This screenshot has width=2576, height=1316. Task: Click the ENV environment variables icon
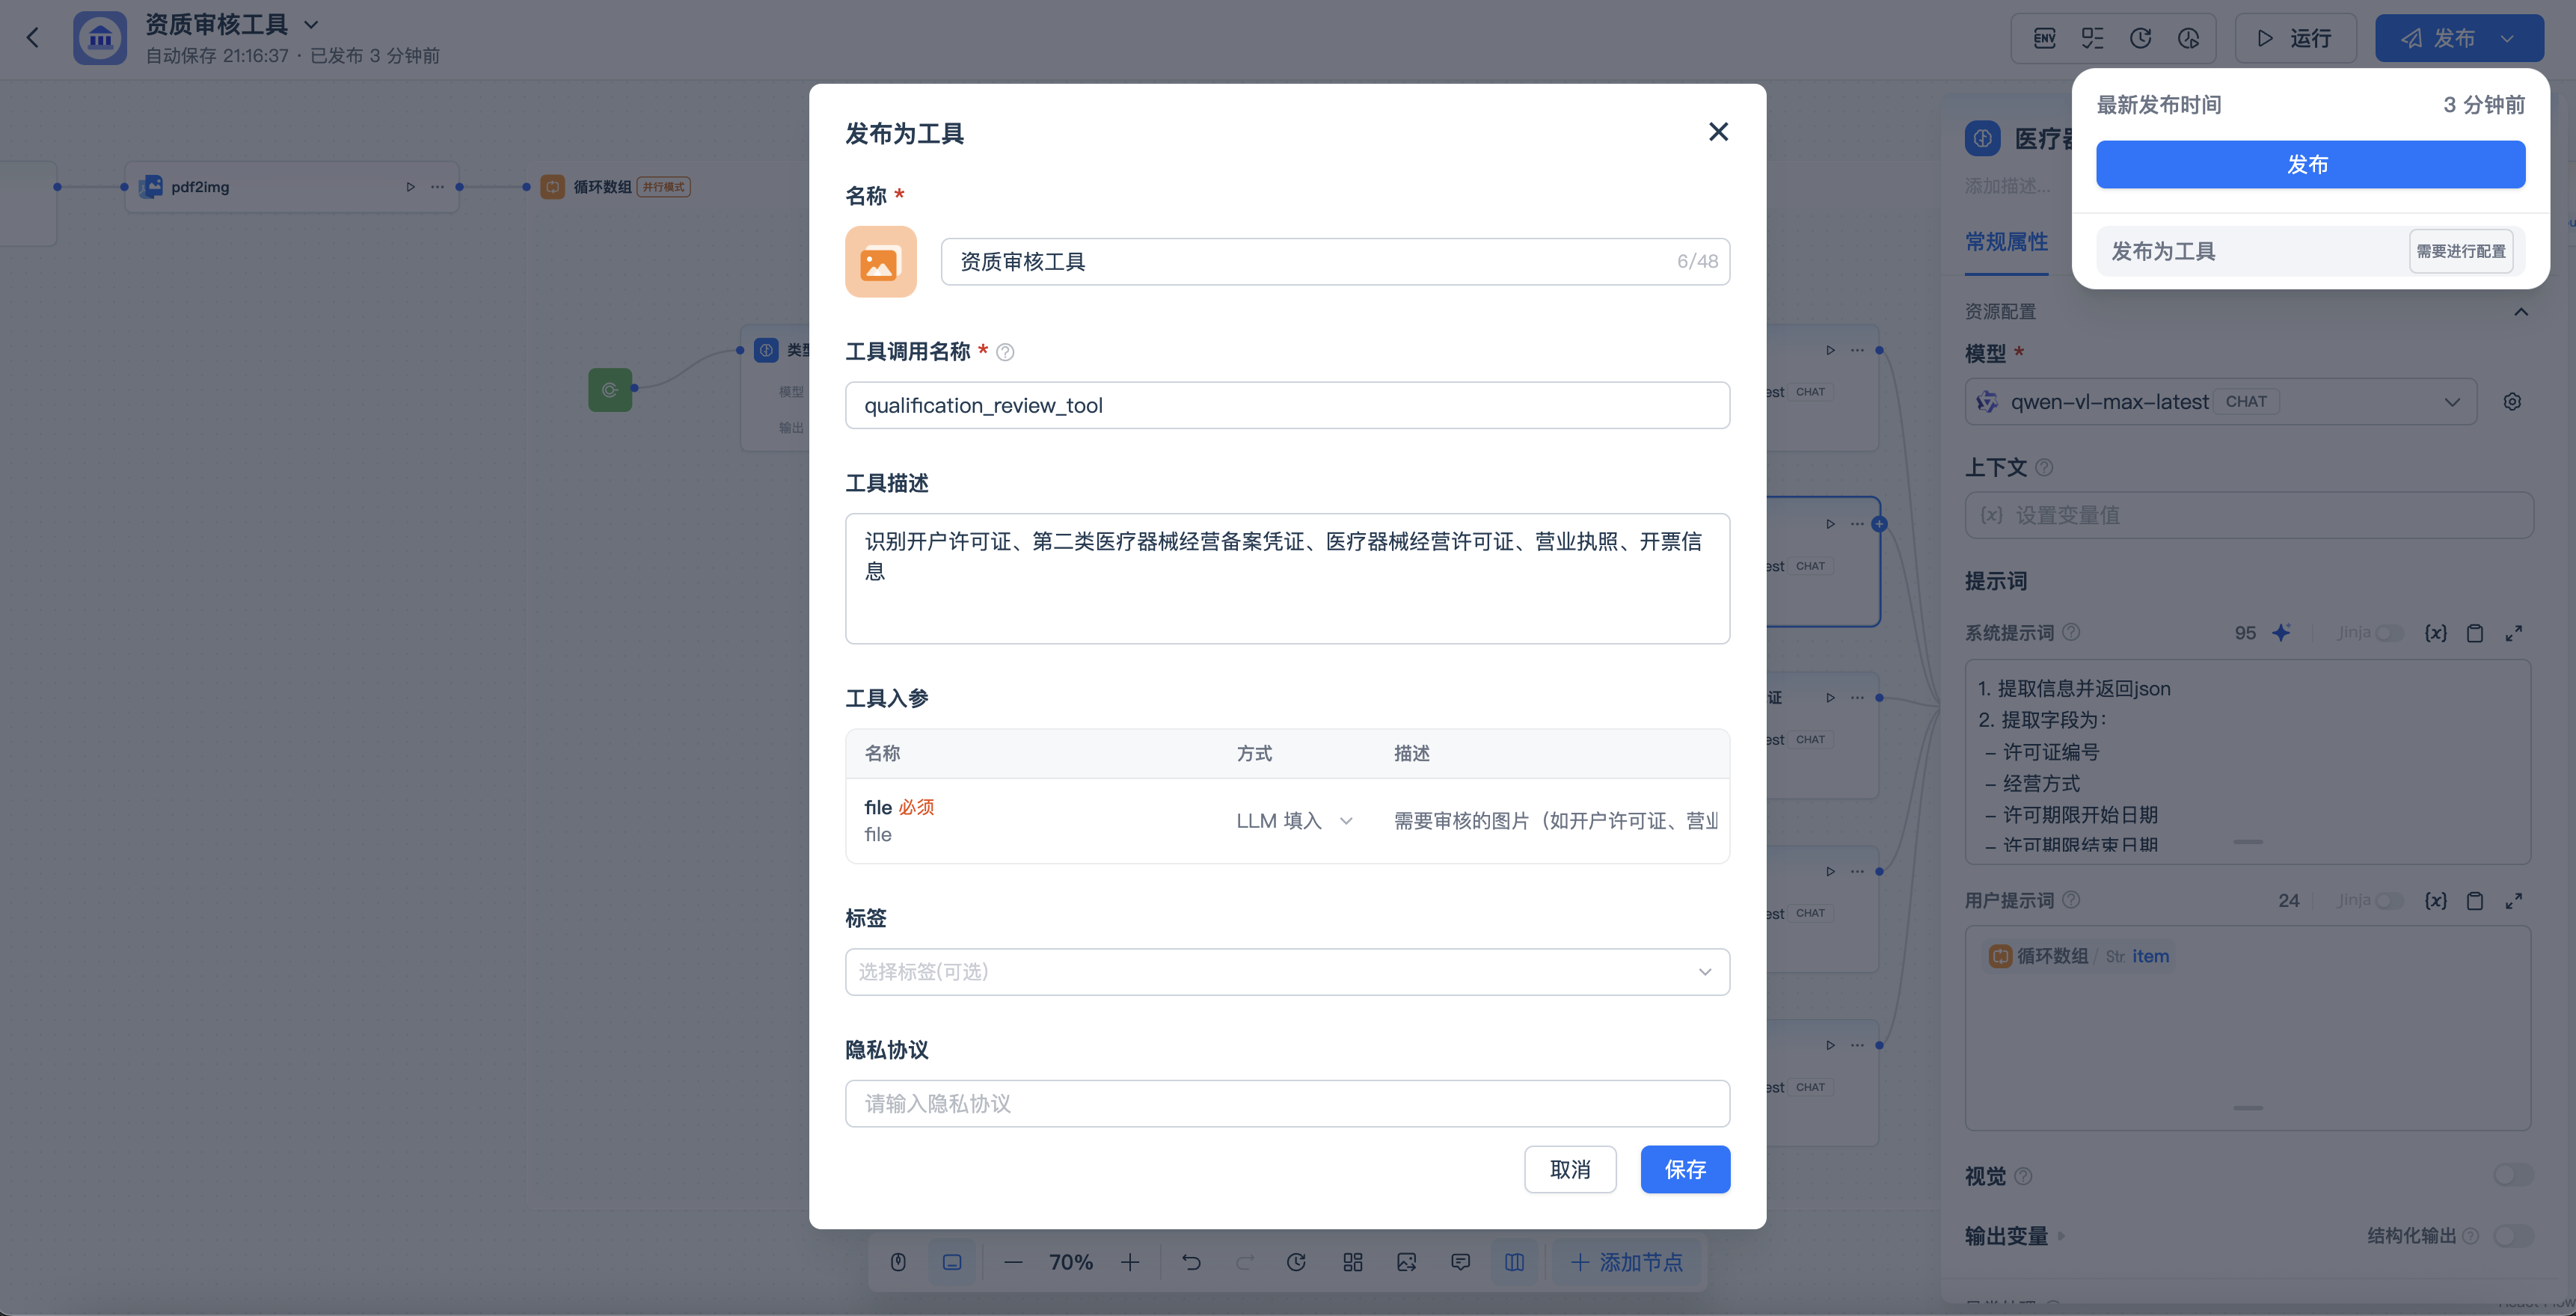tap(2044, 38)
